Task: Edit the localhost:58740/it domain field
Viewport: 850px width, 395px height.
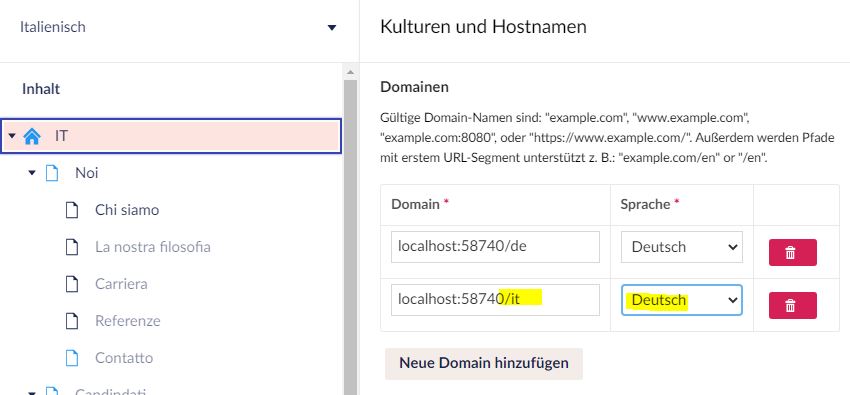Action: coord(495,300)
